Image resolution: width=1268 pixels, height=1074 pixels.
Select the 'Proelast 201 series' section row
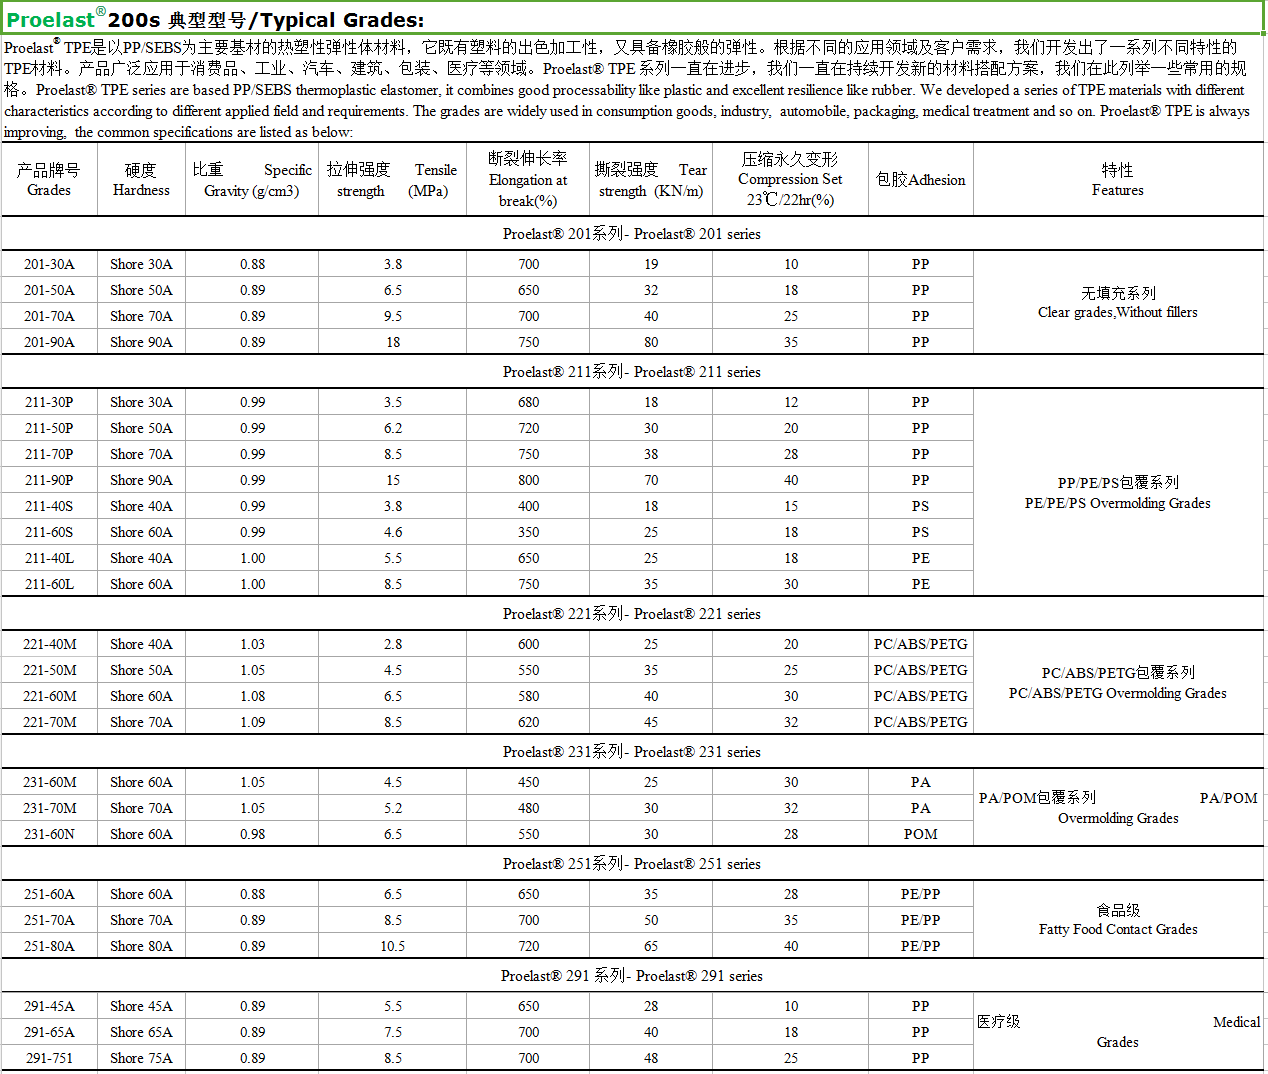pos(632,233)
